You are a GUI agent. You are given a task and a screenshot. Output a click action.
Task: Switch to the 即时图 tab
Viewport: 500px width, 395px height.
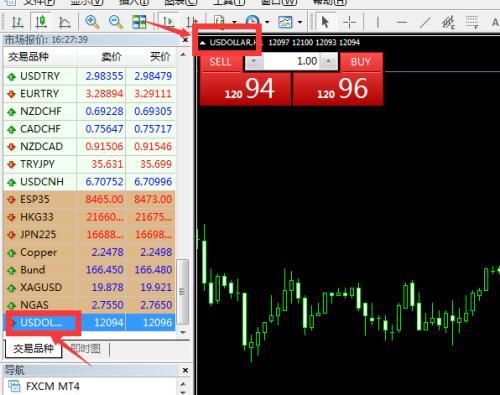point(86,349)
